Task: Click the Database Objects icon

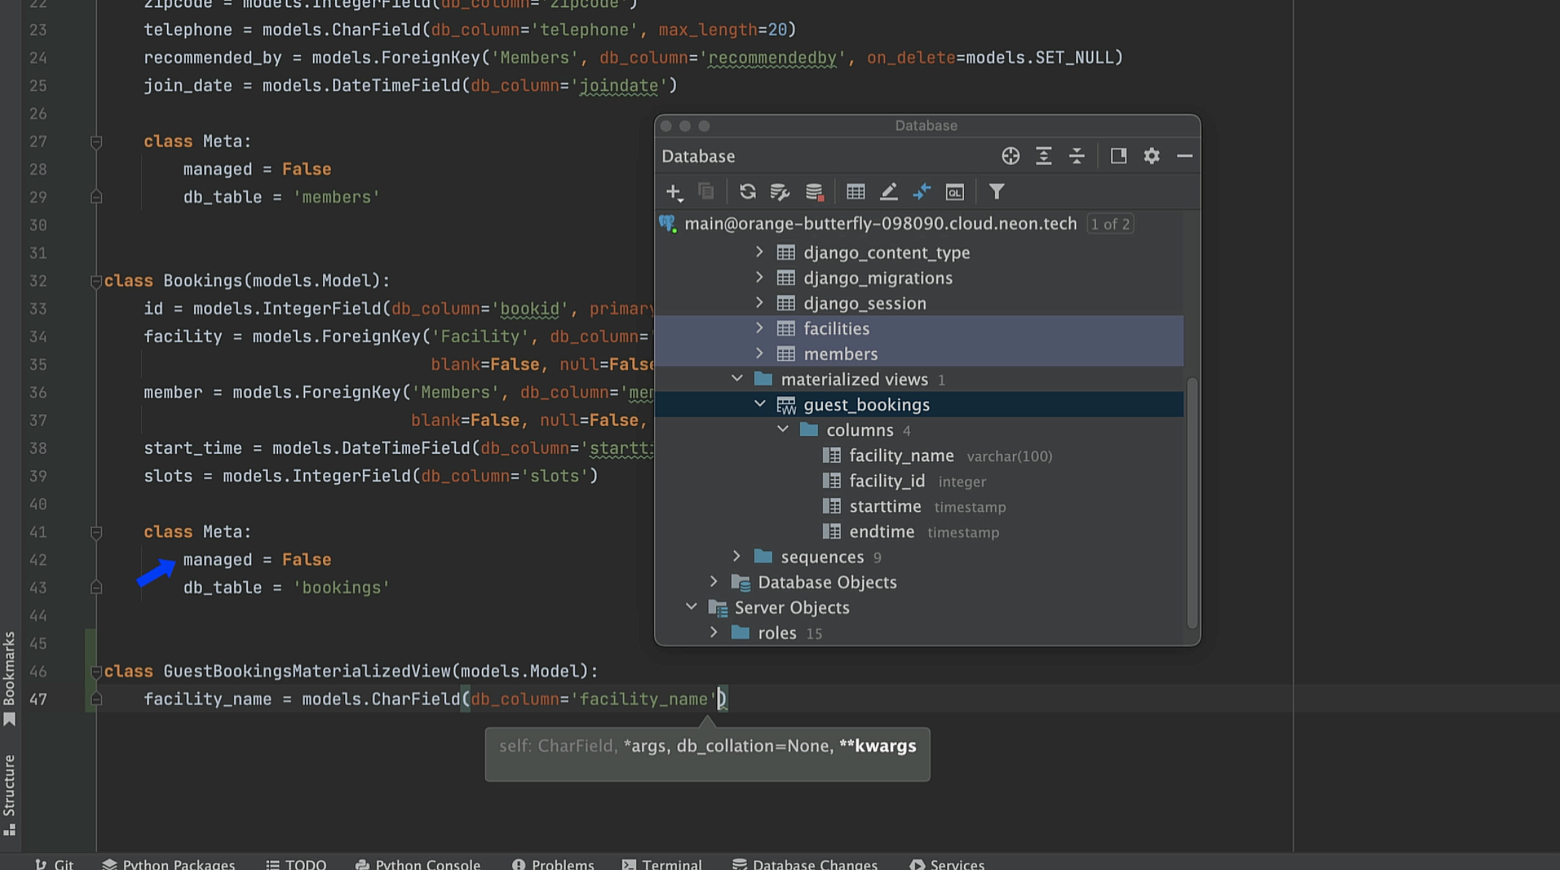Action: (741, 583)
